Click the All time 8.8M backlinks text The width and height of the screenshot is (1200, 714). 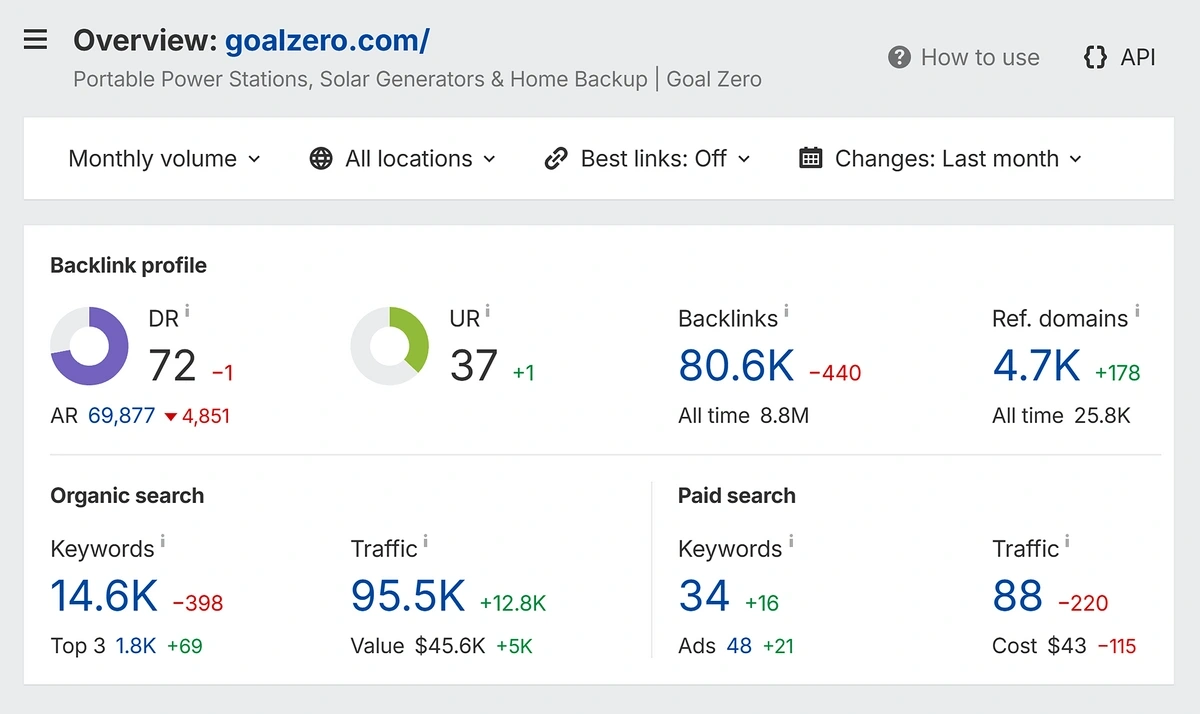click(x=743, y=416)
